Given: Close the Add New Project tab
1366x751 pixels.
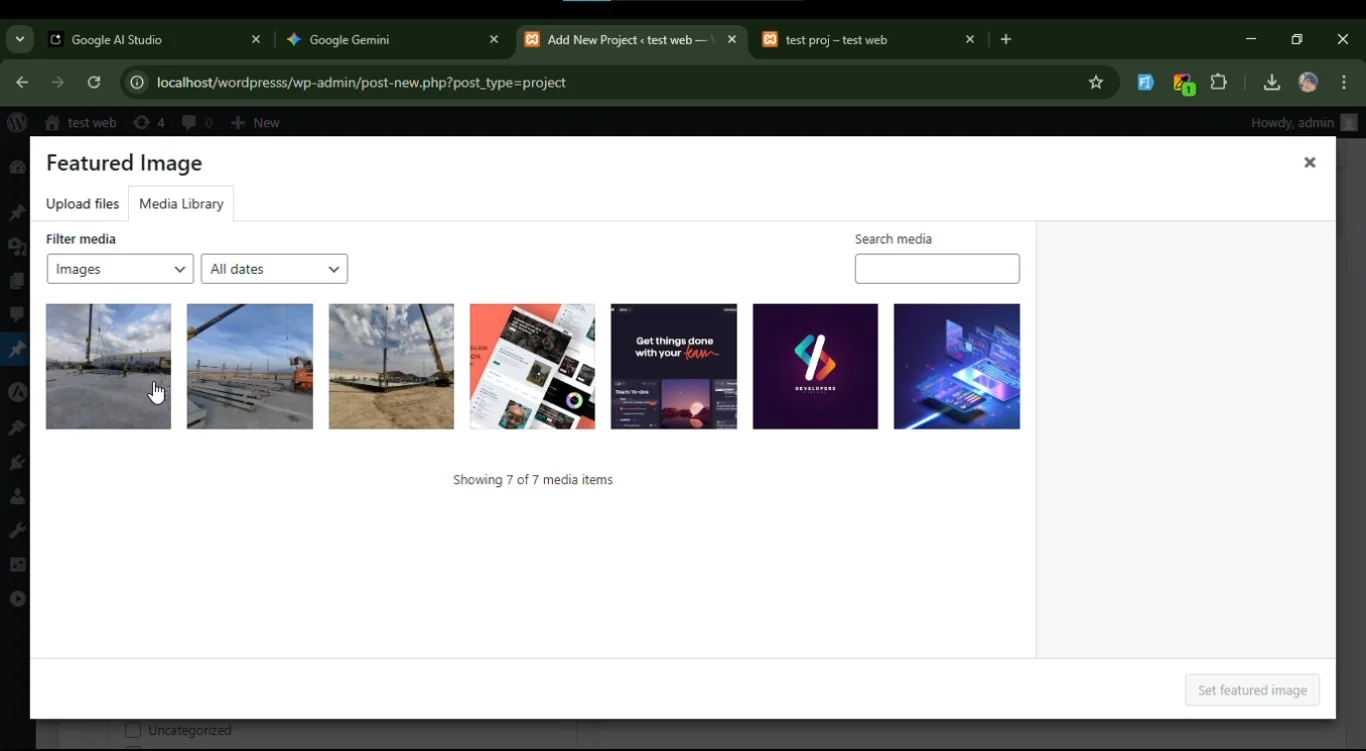Looking at the screenshot, I should (x=732, y=40).
